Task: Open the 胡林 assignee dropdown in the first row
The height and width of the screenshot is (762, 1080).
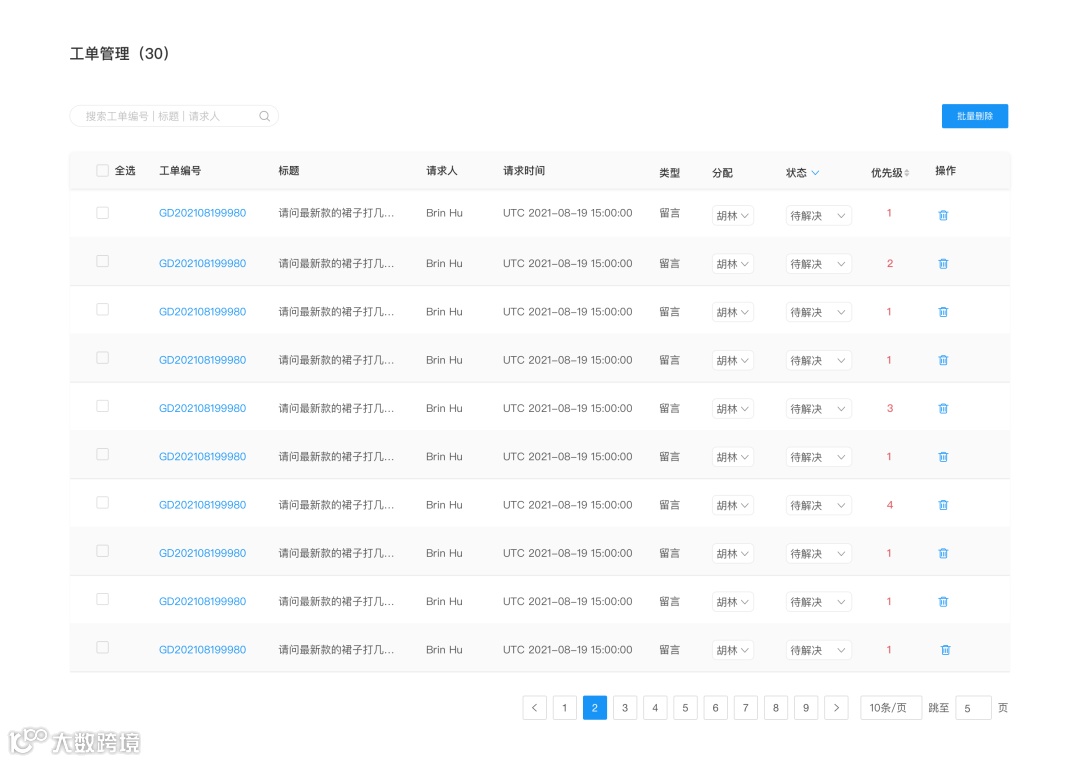Action: (732, 213)
